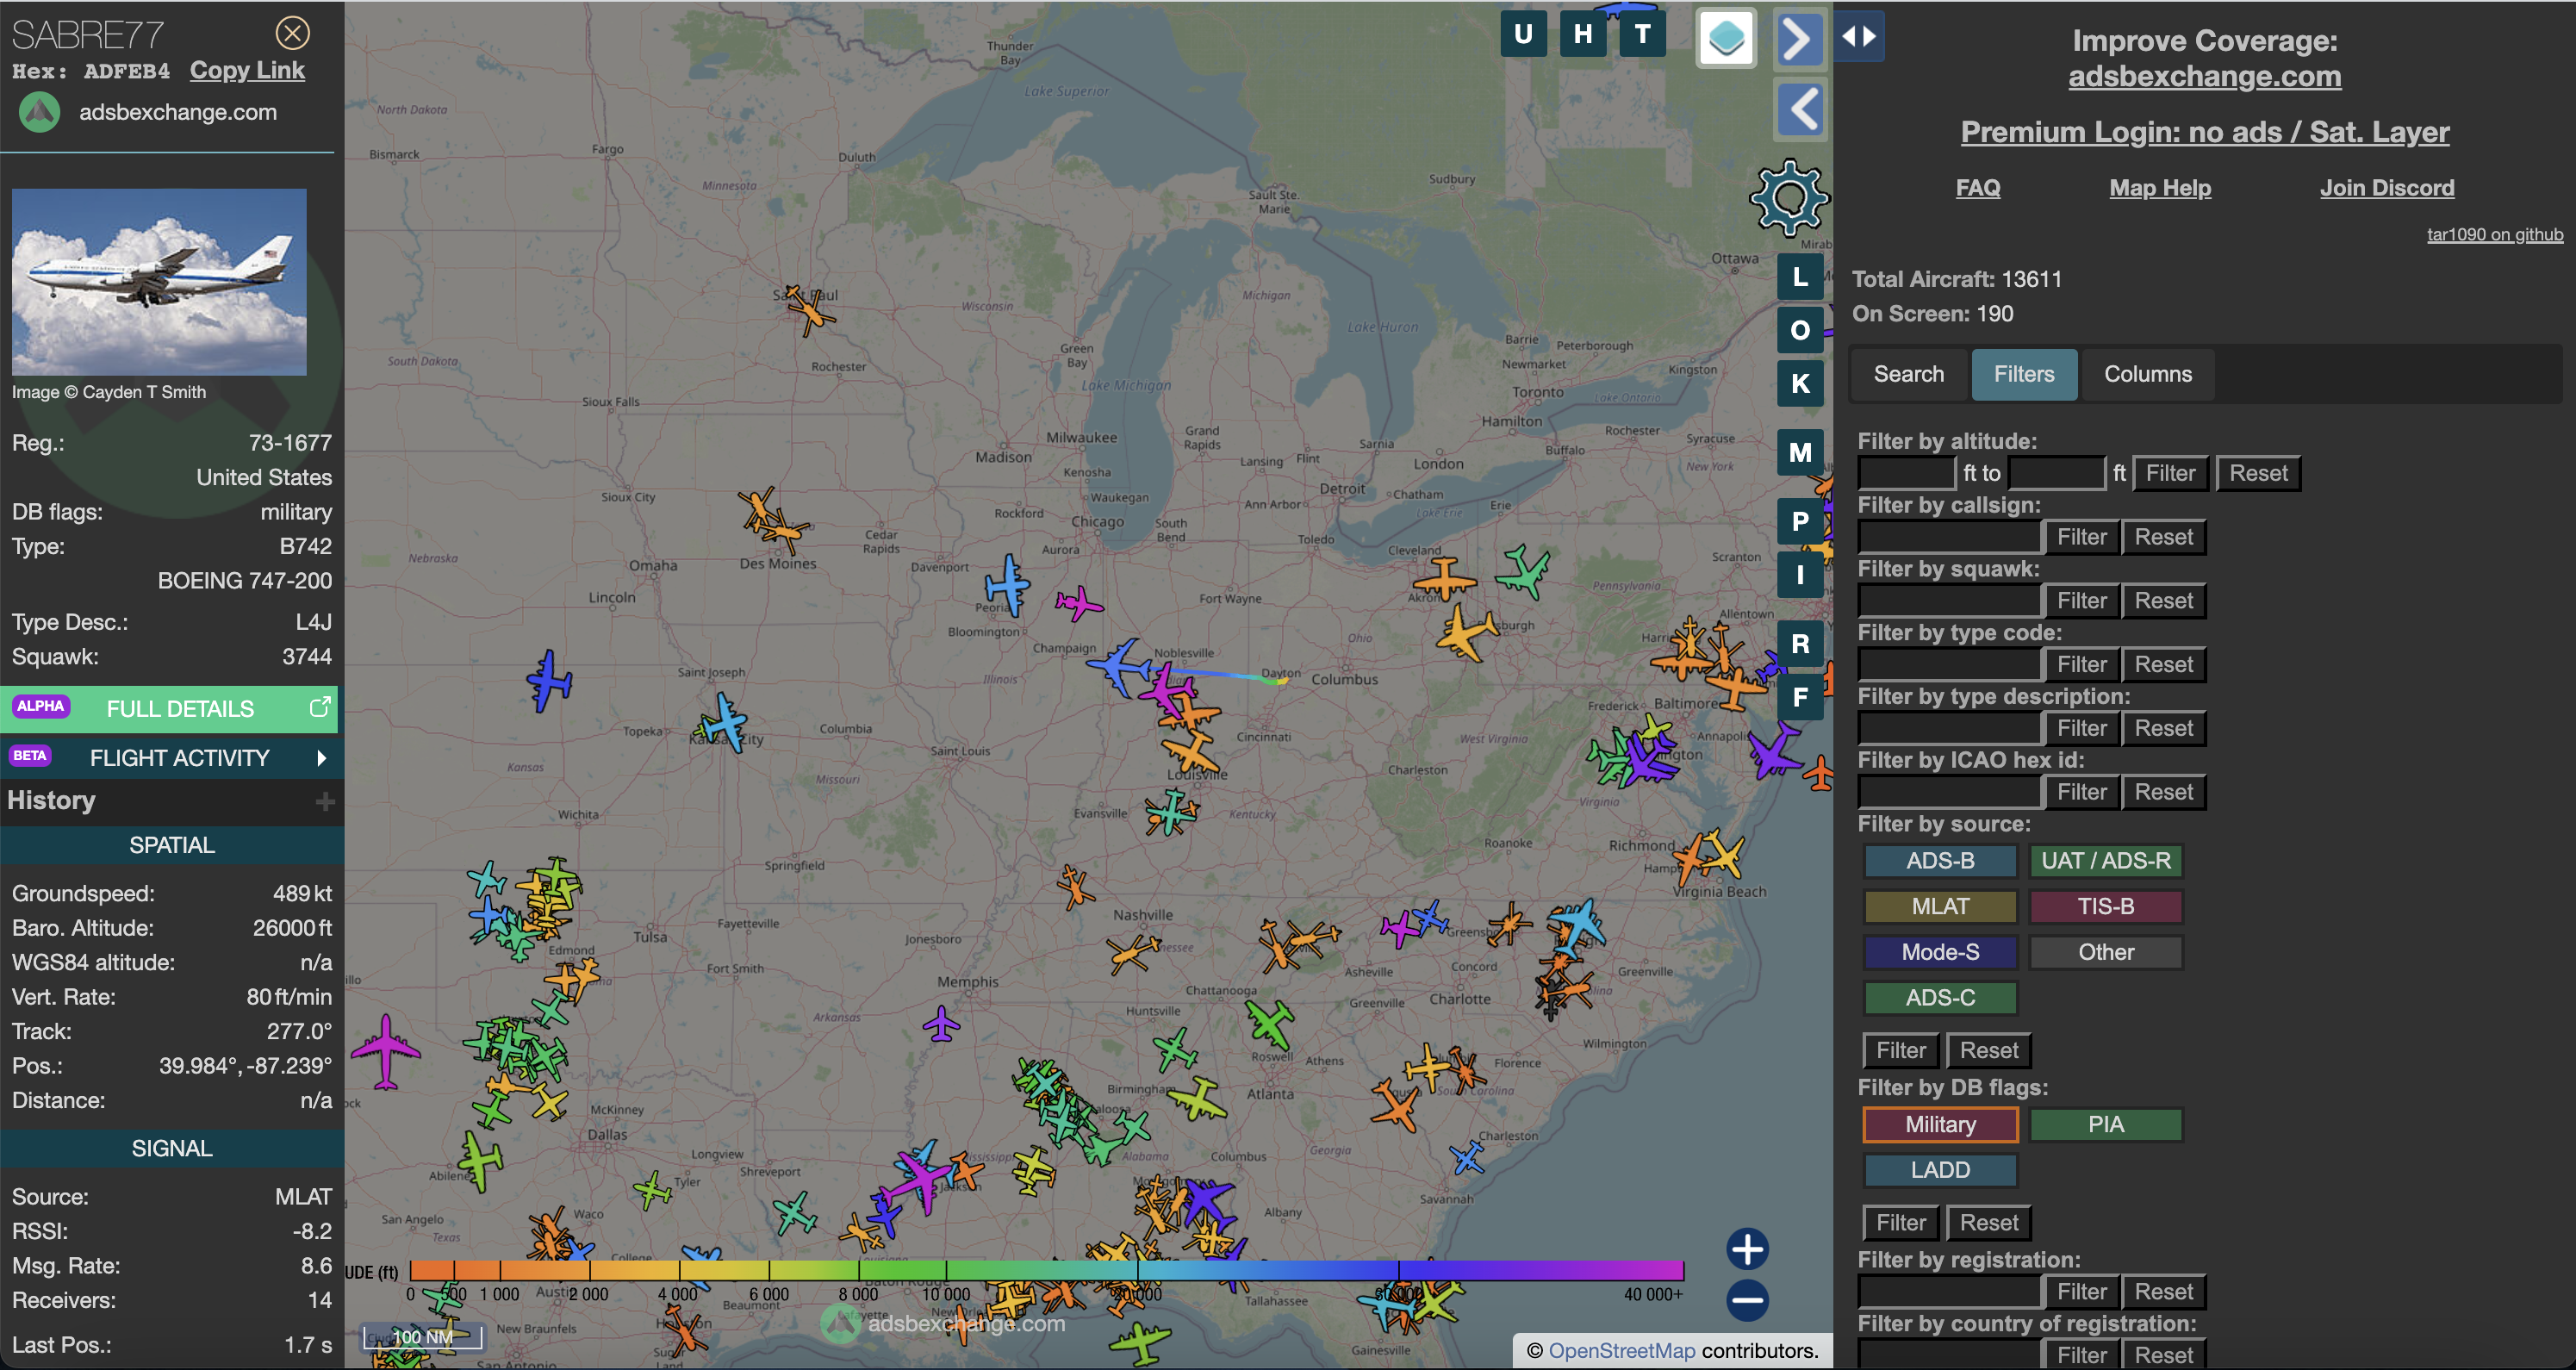Open the settings gear on map
This screenshot has width=2576, height=1370.
1789,198
